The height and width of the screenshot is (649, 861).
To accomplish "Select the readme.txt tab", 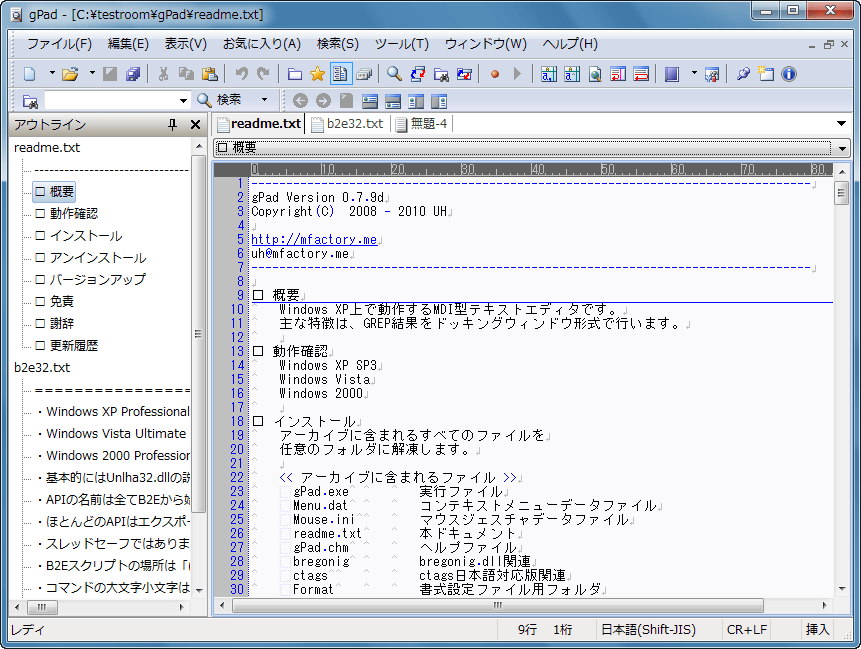I will 259,124.
